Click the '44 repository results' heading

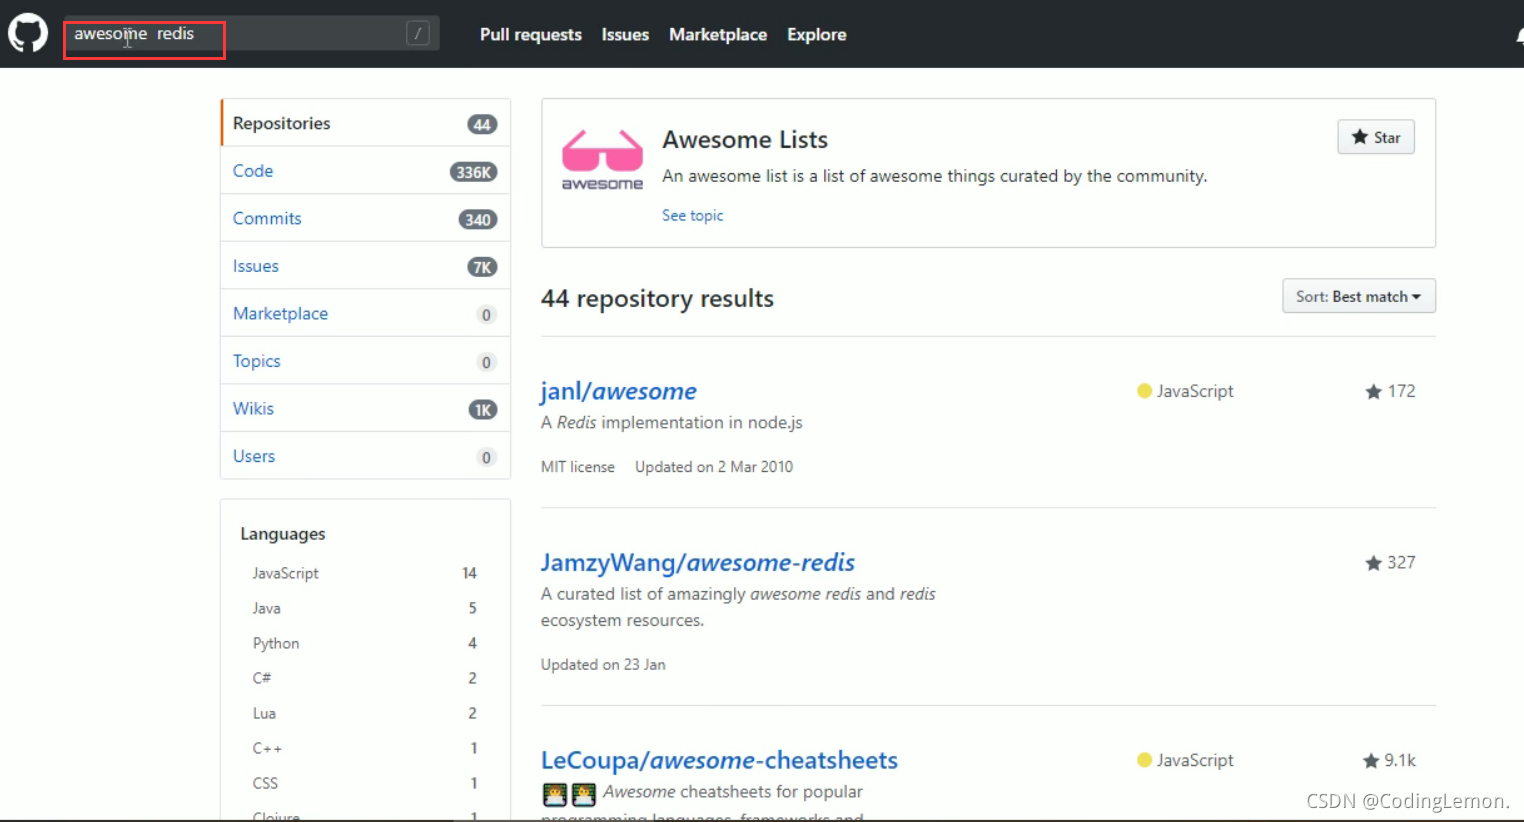click(x=657, y=299)
